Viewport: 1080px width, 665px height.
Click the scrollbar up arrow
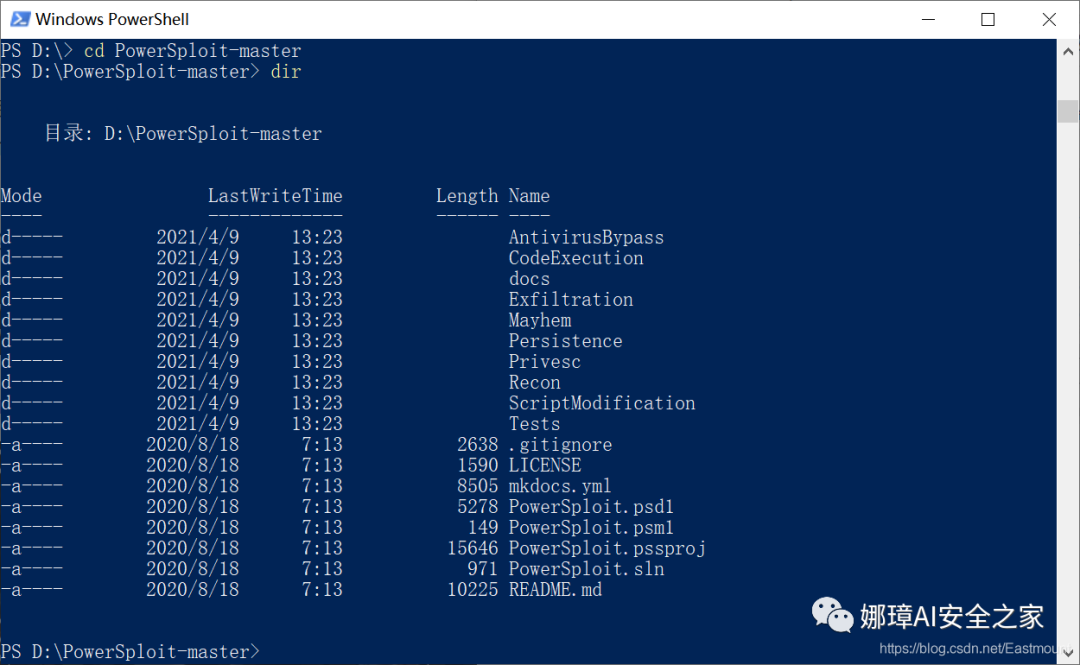point(1068,51)
